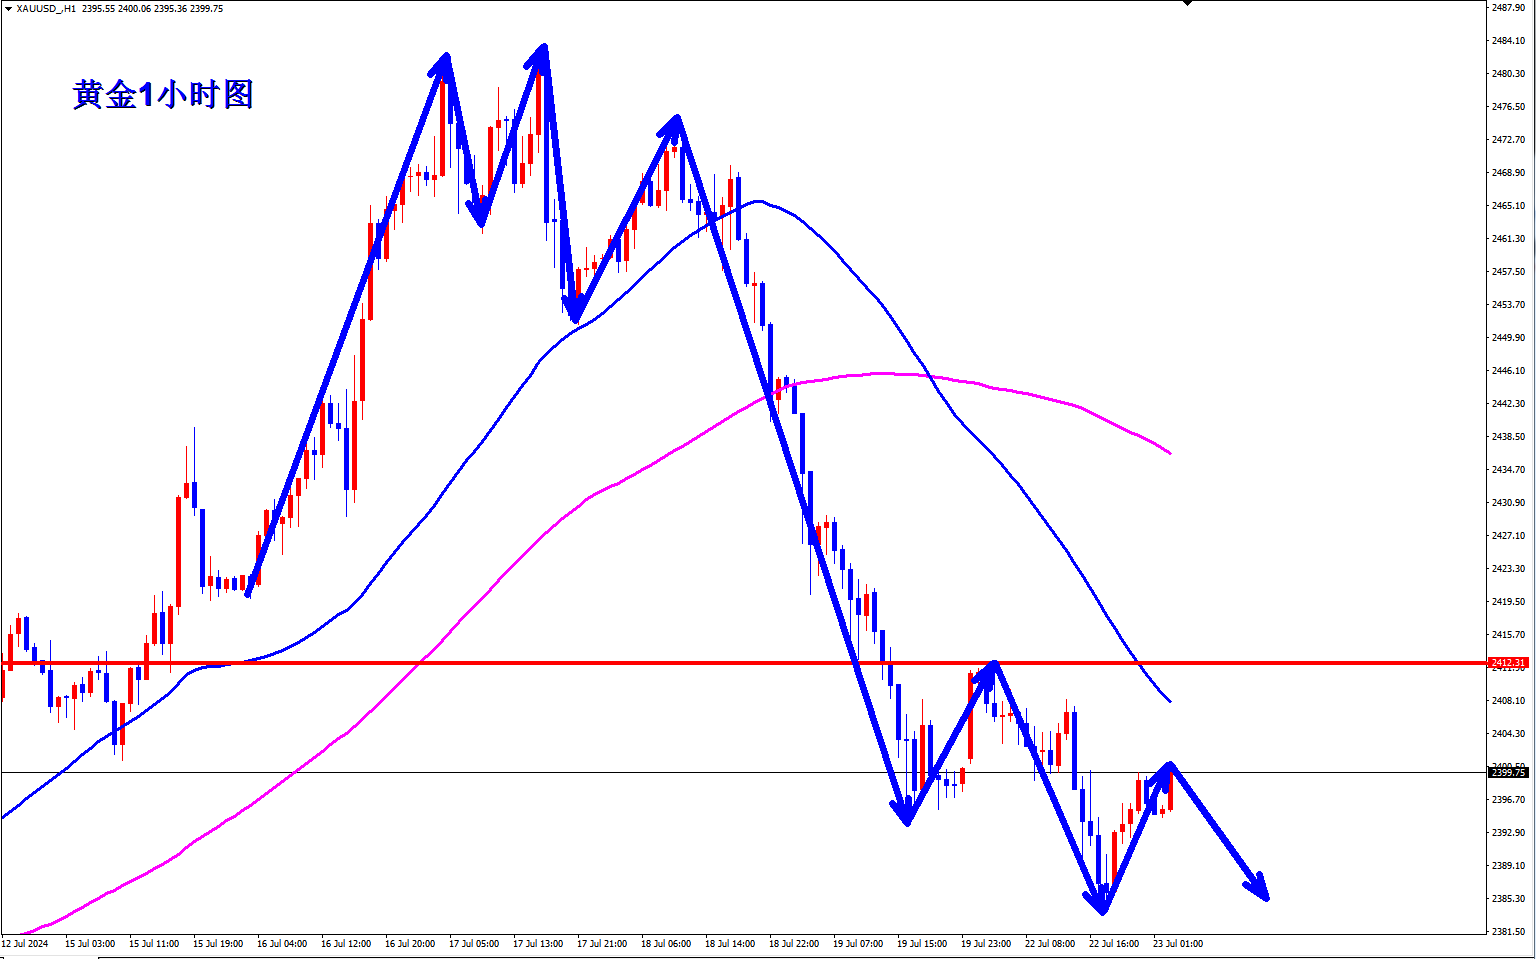Click the 2396.70 price axis label
The image size is (1536, 959).
pyautogui.click(x=1508, y=800)
